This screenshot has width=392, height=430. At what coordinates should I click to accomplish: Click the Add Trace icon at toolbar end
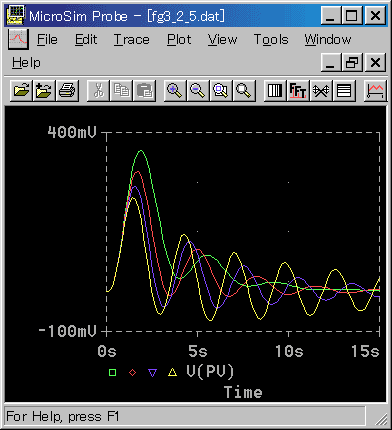pos(375,90)
